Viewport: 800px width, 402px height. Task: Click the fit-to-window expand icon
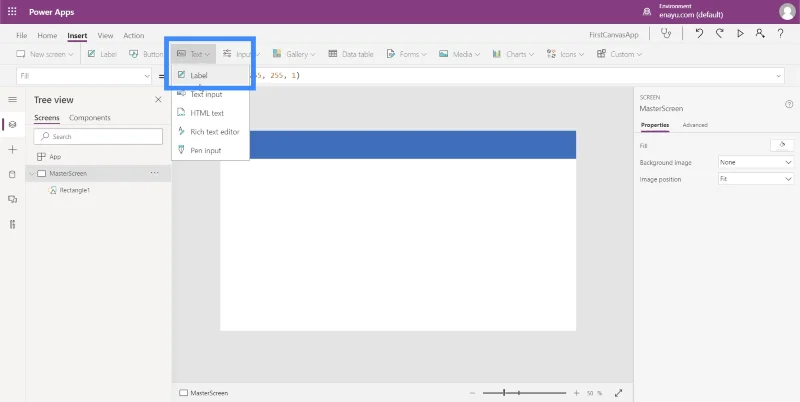tap(618, 393)
